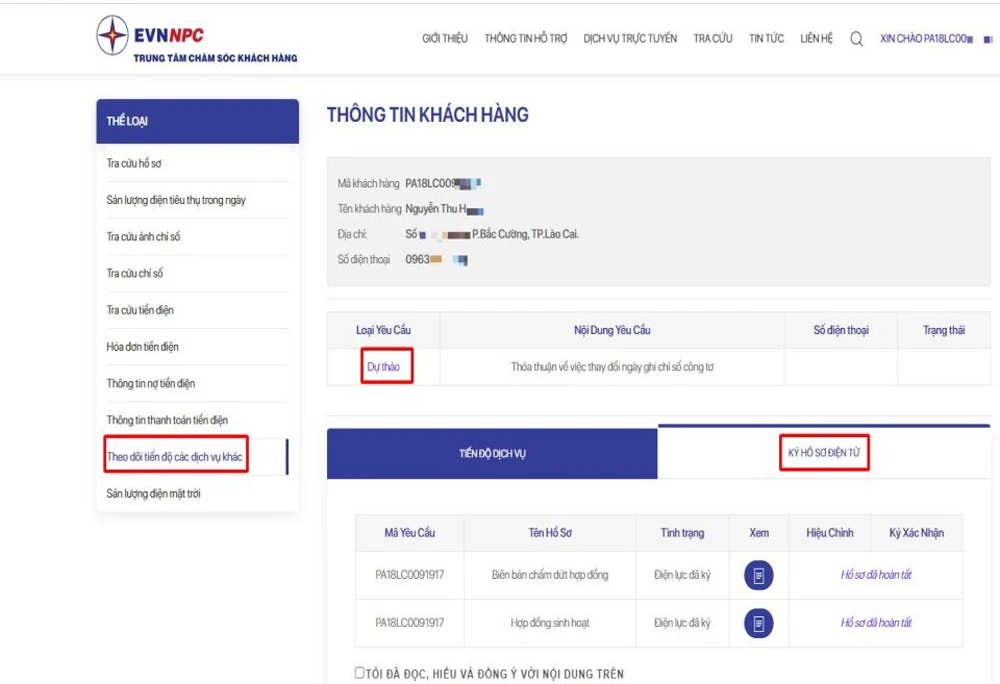Open Thông tin nợ tiền điện
The image size is (1000, 684).
point(151,384)
